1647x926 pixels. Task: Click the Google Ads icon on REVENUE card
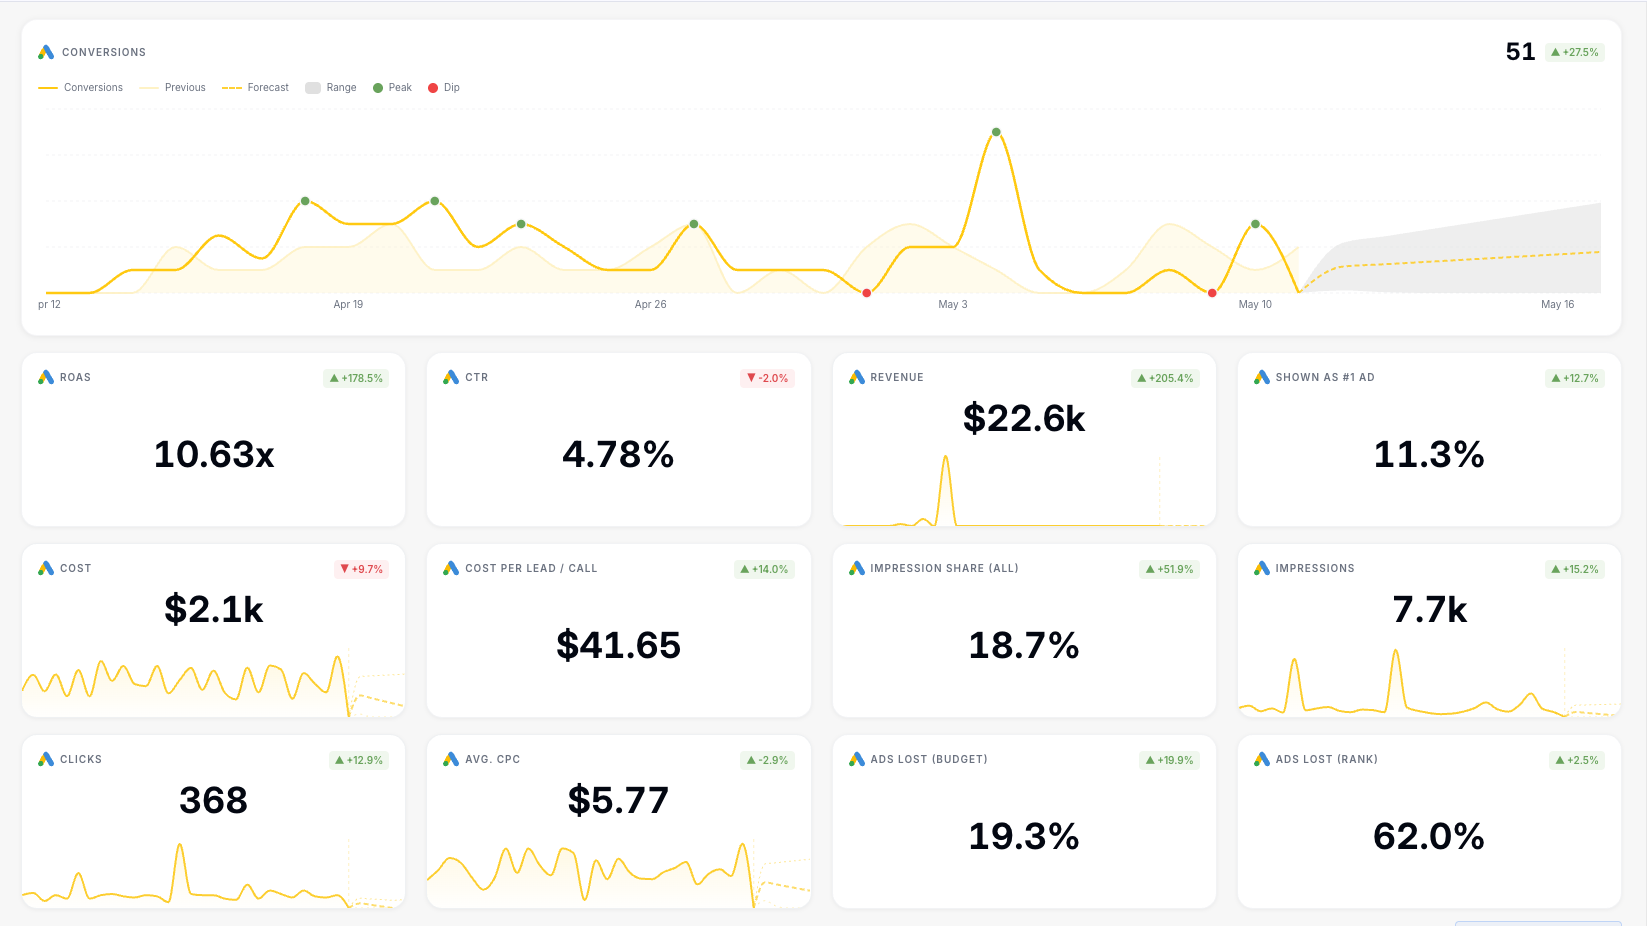click(x=857, y=377)
